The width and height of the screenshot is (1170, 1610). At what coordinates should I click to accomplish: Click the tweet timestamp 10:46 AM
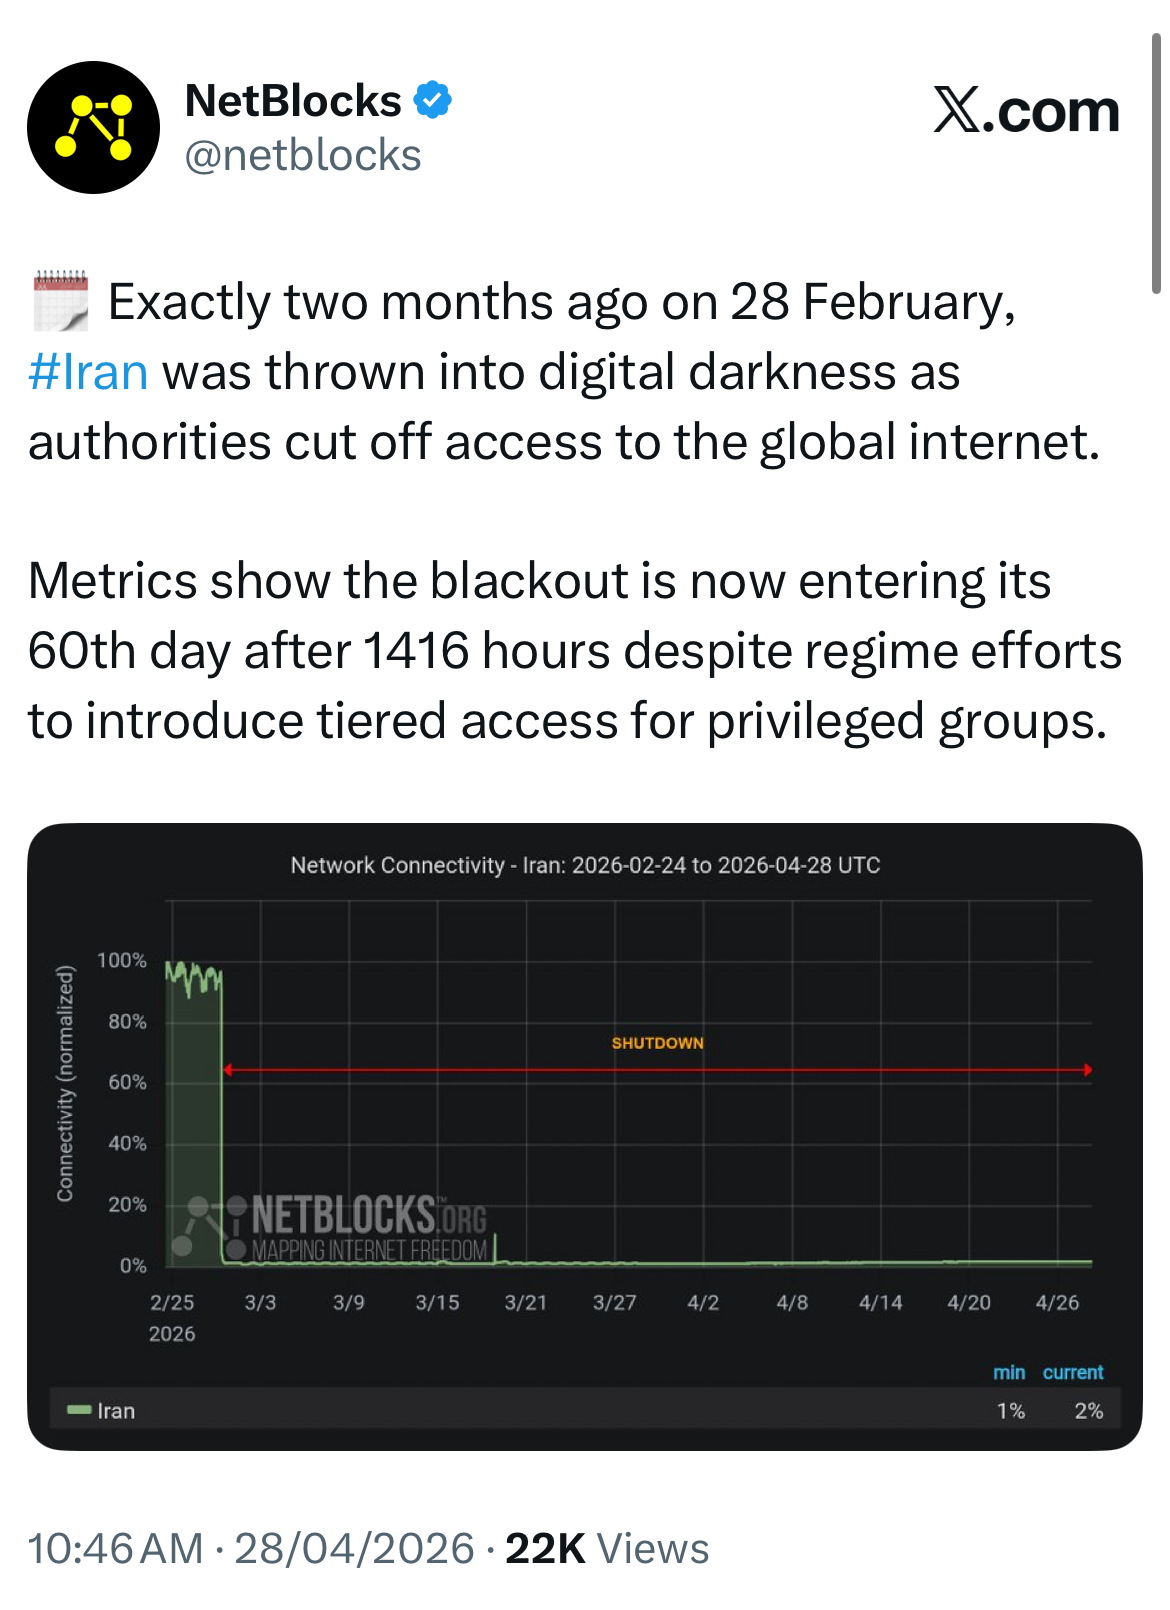(115, 1548)
